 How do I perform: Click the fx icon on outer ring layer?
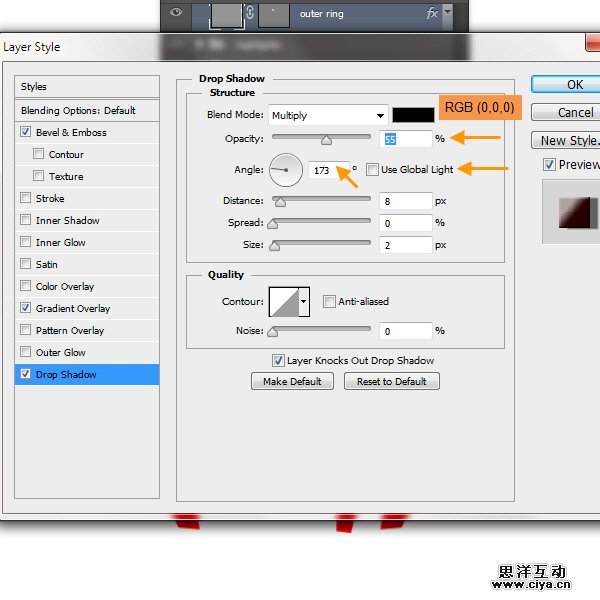(431, 14)
